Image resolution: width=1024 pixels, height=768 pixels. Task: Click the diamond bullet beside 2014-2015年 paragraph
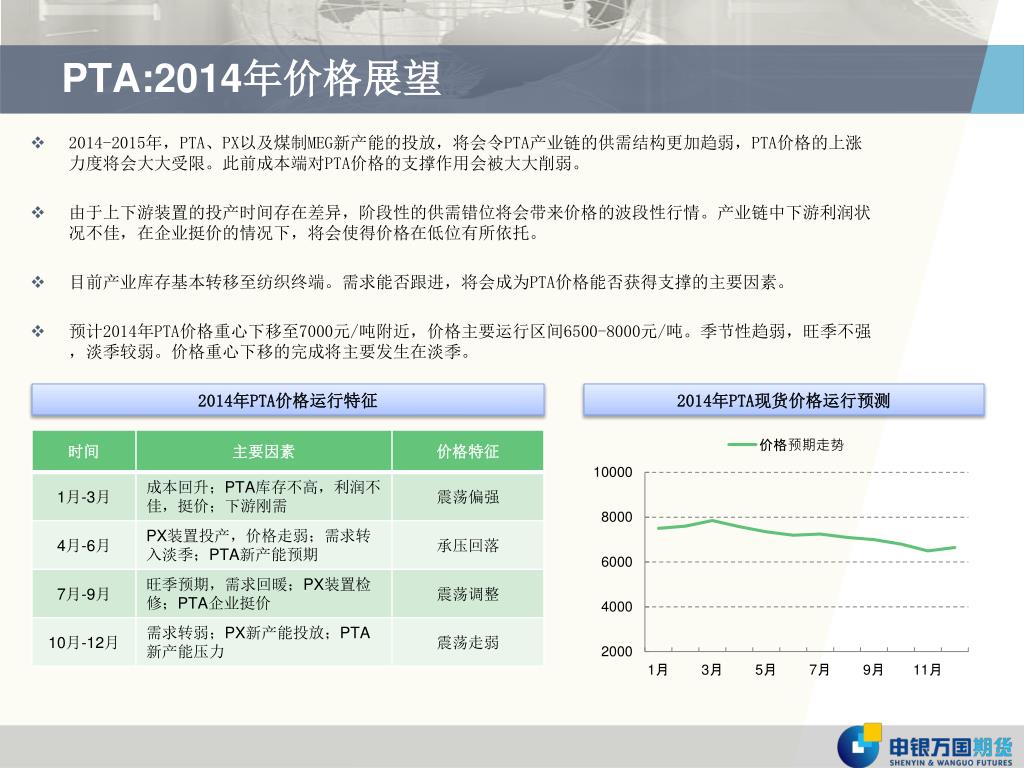(x=39, y=142)
